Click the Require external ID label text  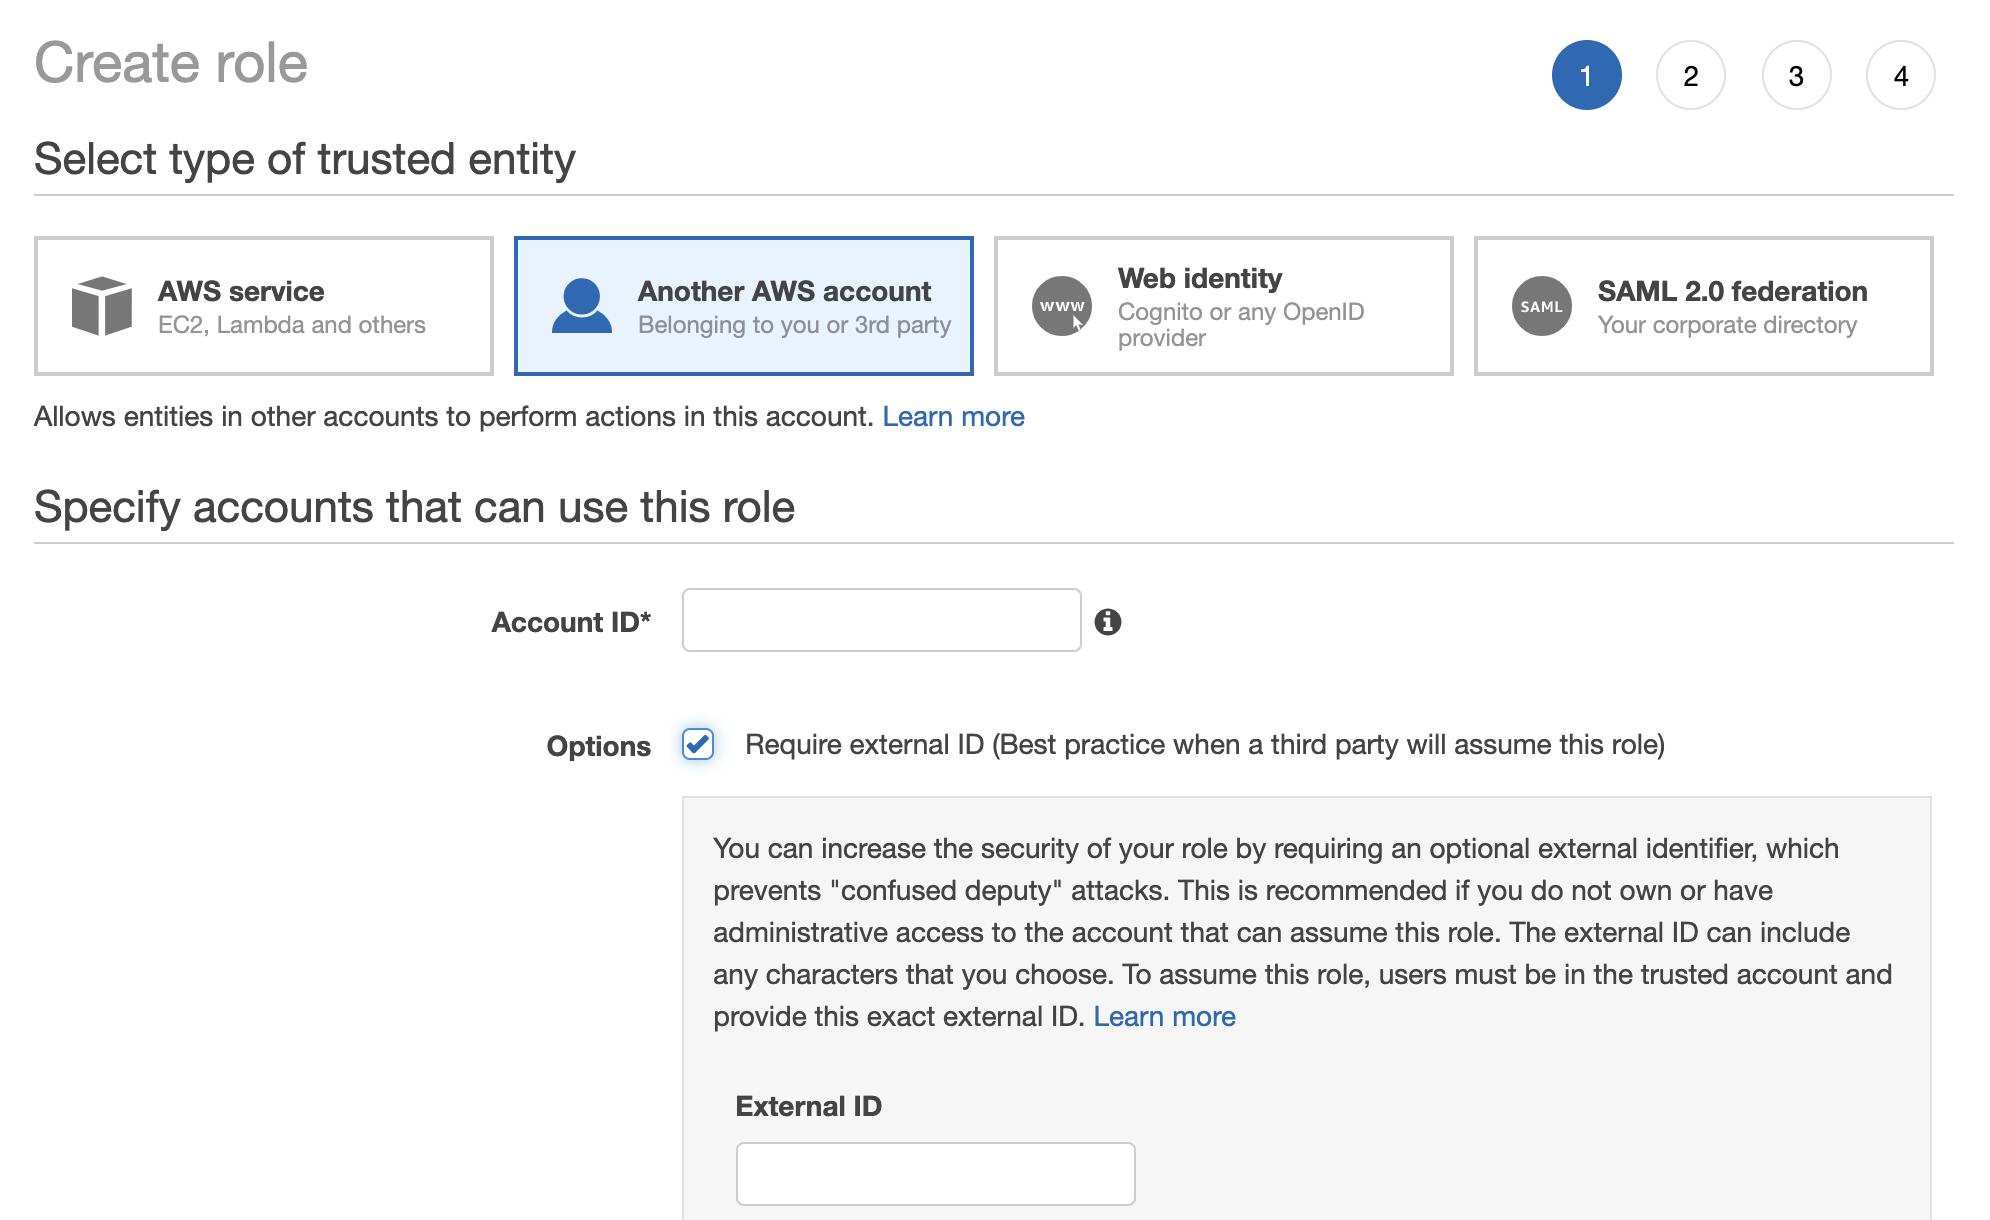(1205, 745)
